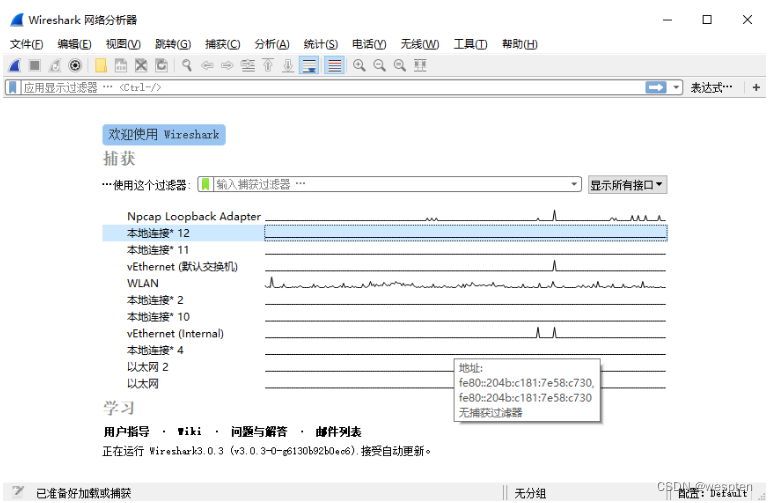Click the zoom out magnifier icon

pos(380,65)
